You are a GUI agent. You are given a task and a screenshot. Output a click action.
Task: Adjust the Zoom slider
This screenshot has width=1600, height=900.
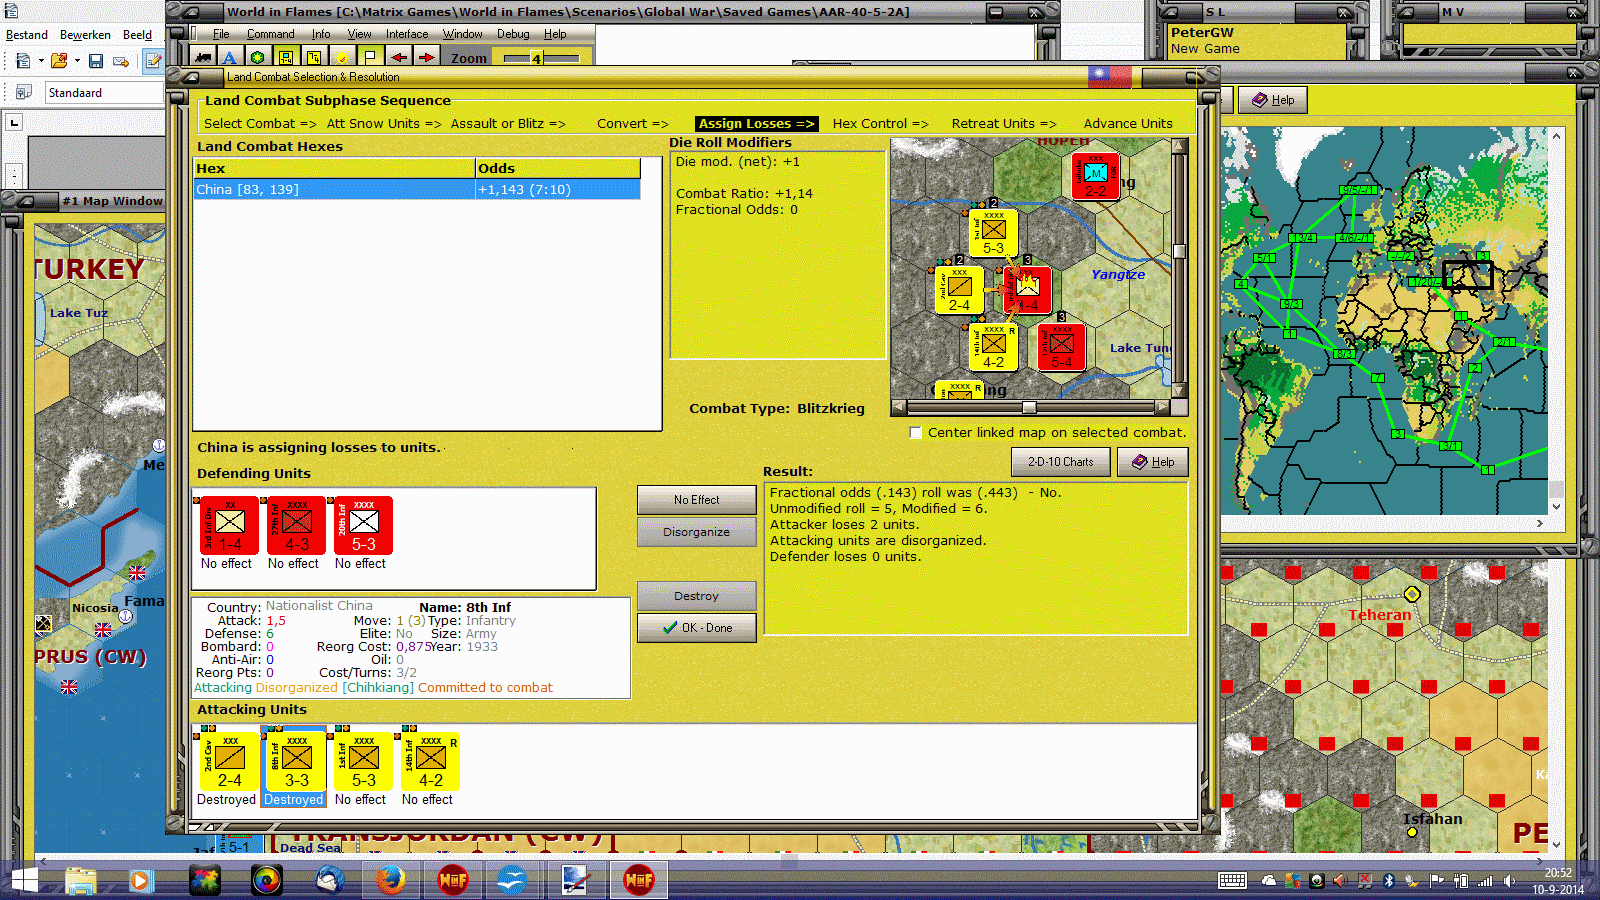click(x=541, y=58)
